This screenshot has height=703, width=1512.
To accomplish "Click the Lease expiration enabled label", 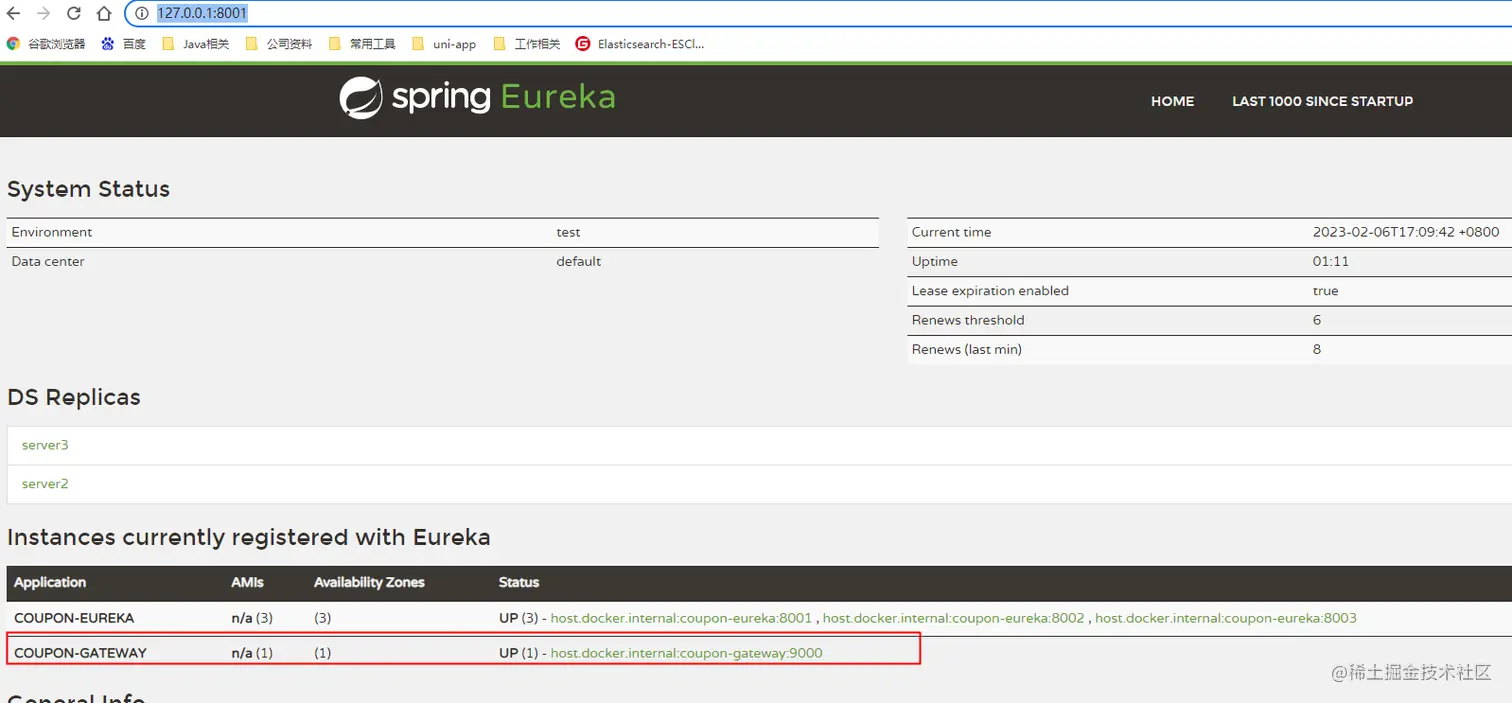I will click(990, 291).
